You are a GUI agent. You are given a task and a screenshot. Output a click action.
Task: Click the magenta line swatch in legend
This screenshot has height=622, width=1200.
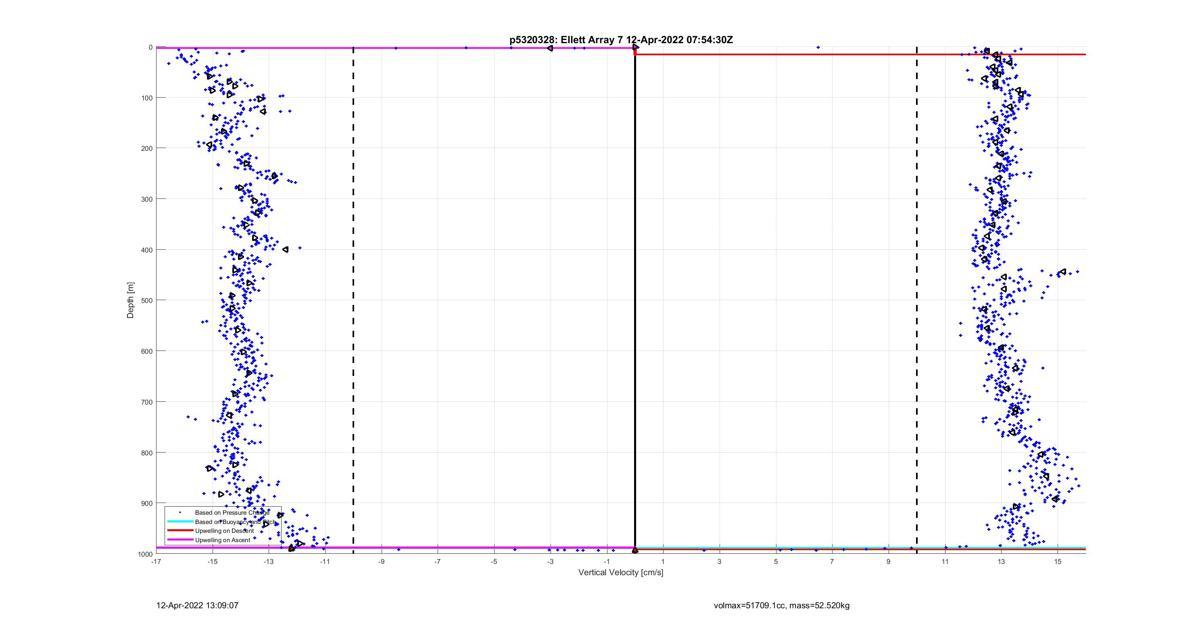[179, 540]
